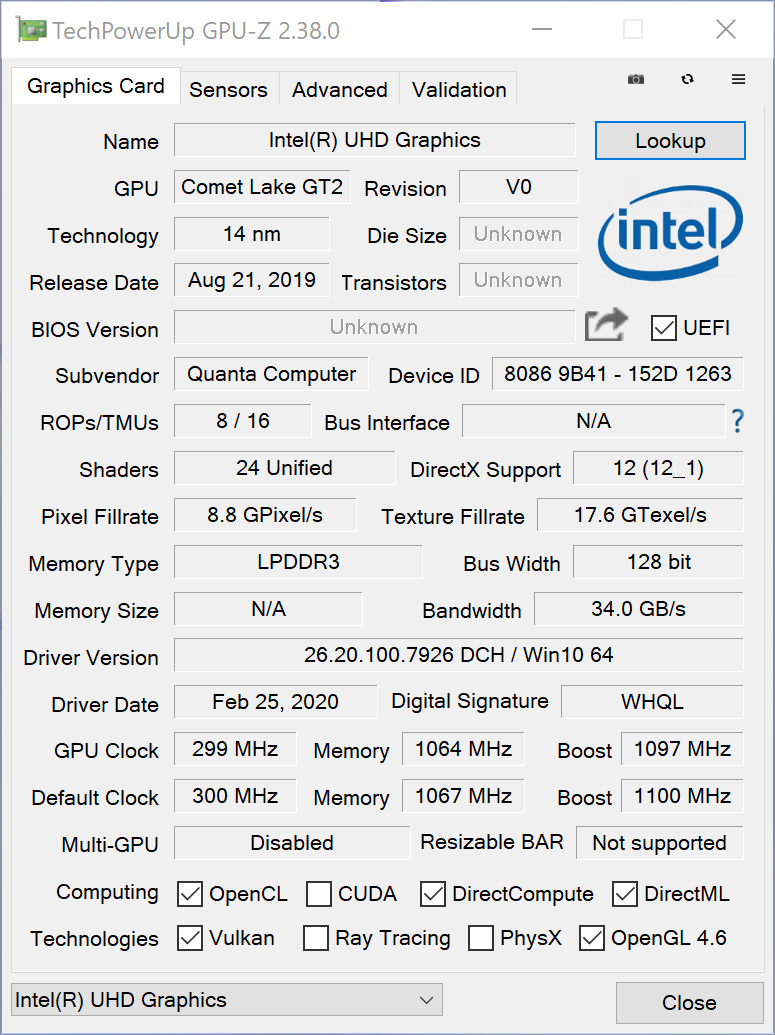The width and height of the screenshot is (775, 1035).
Task: Open the Validation tab
Action: pos(459,89)
